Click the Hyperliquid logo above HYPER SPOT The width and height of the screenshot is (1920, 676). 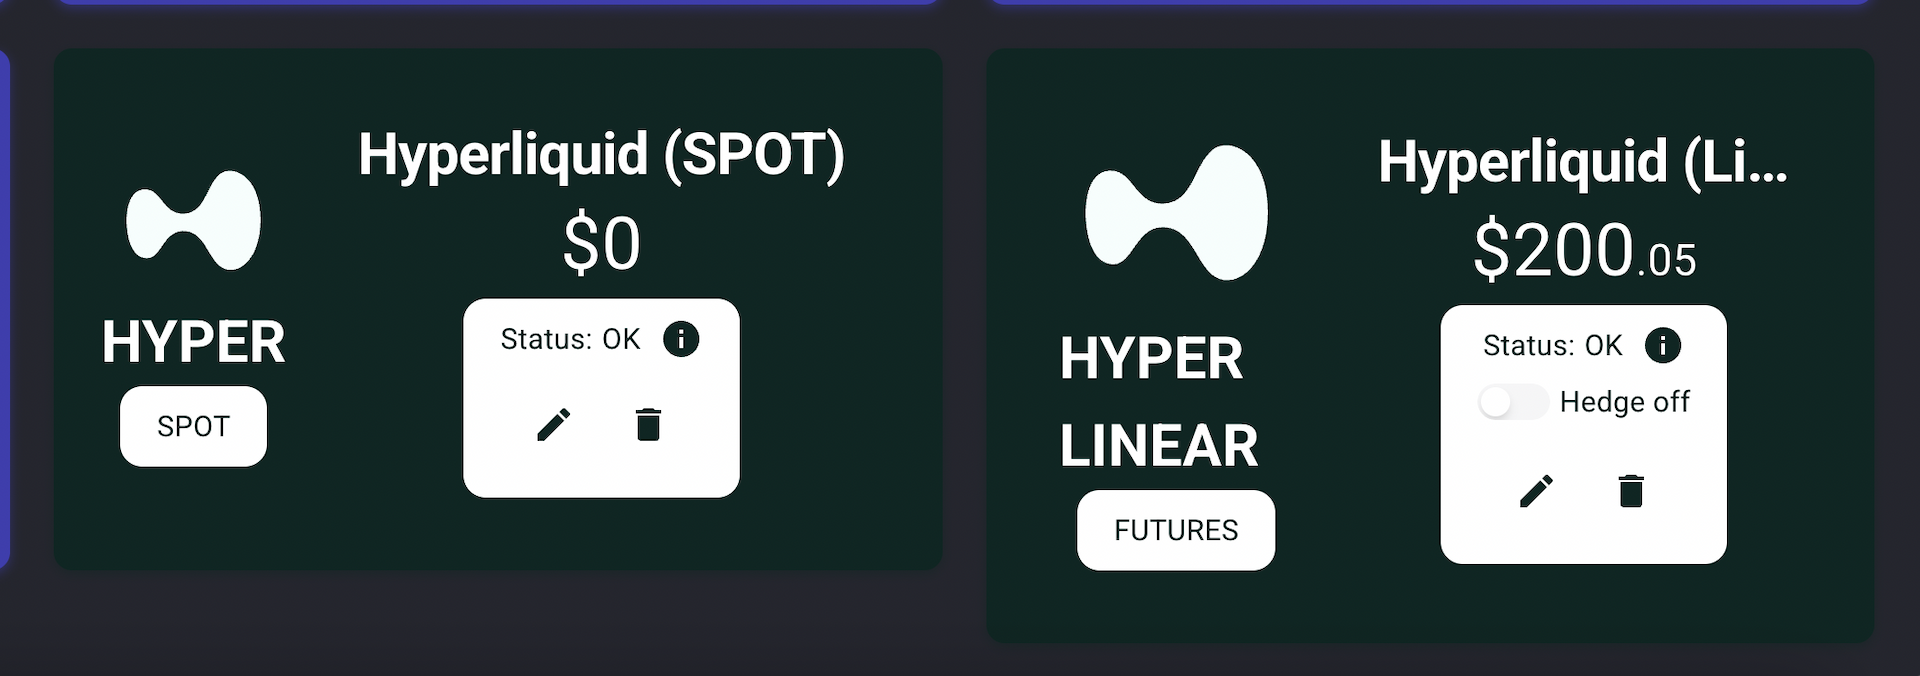193,220
